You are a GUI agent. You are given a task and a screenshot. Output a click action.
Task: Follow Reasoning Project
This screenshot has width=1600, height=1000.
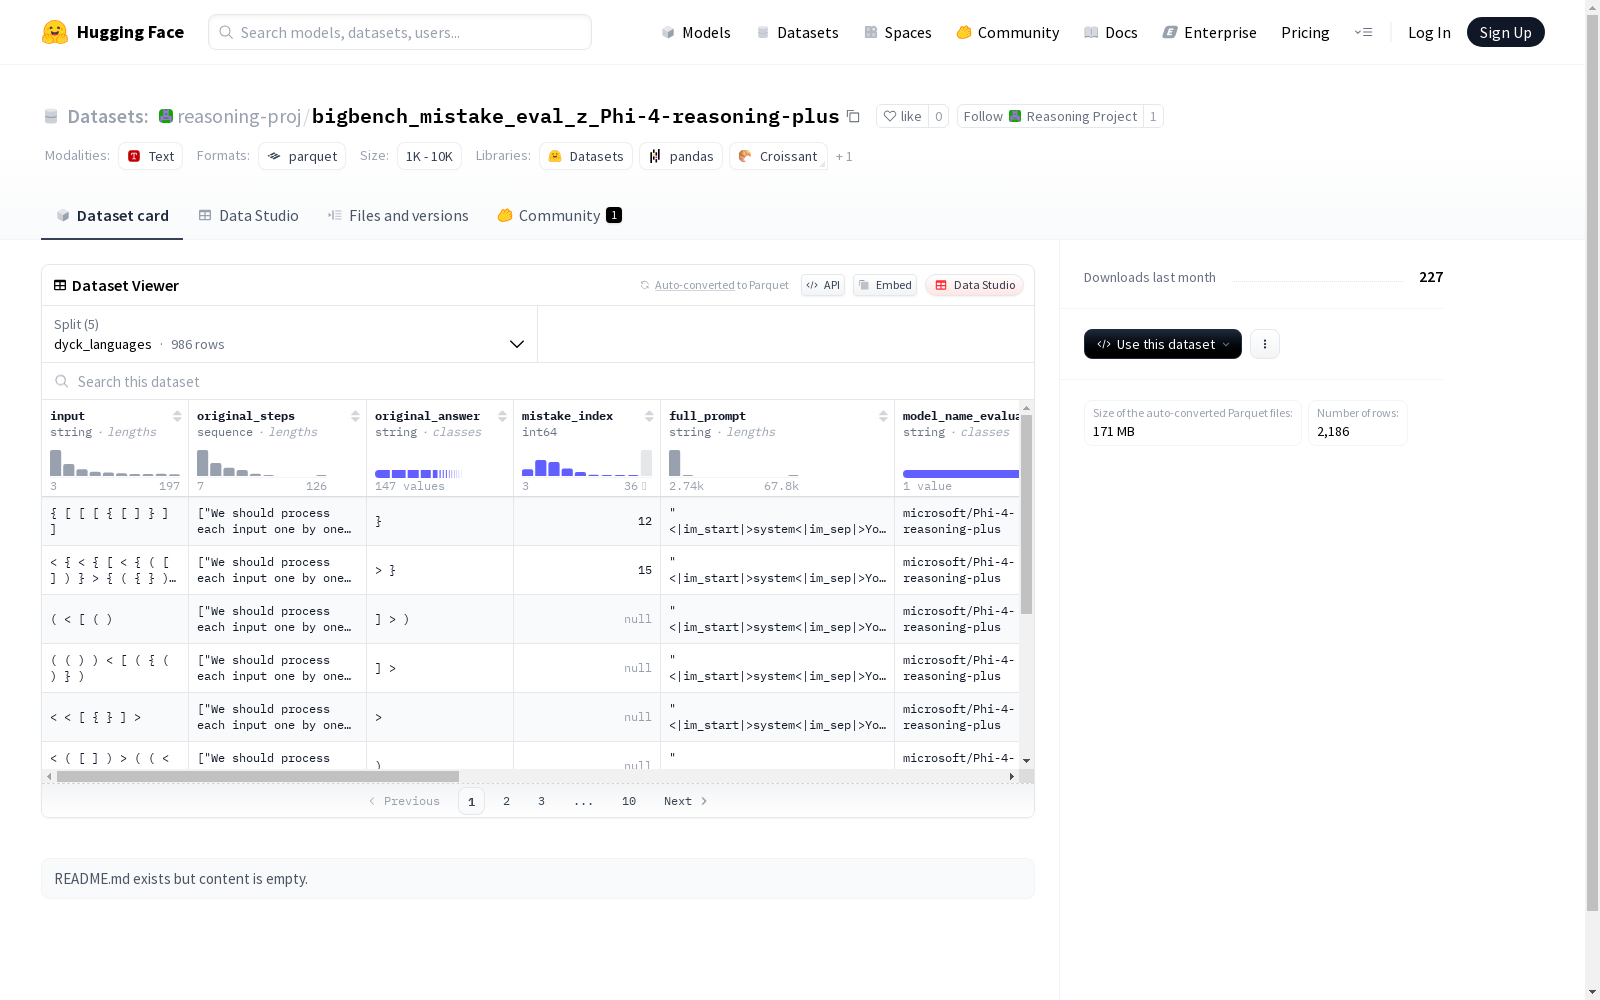click(x=1050, y=116)
